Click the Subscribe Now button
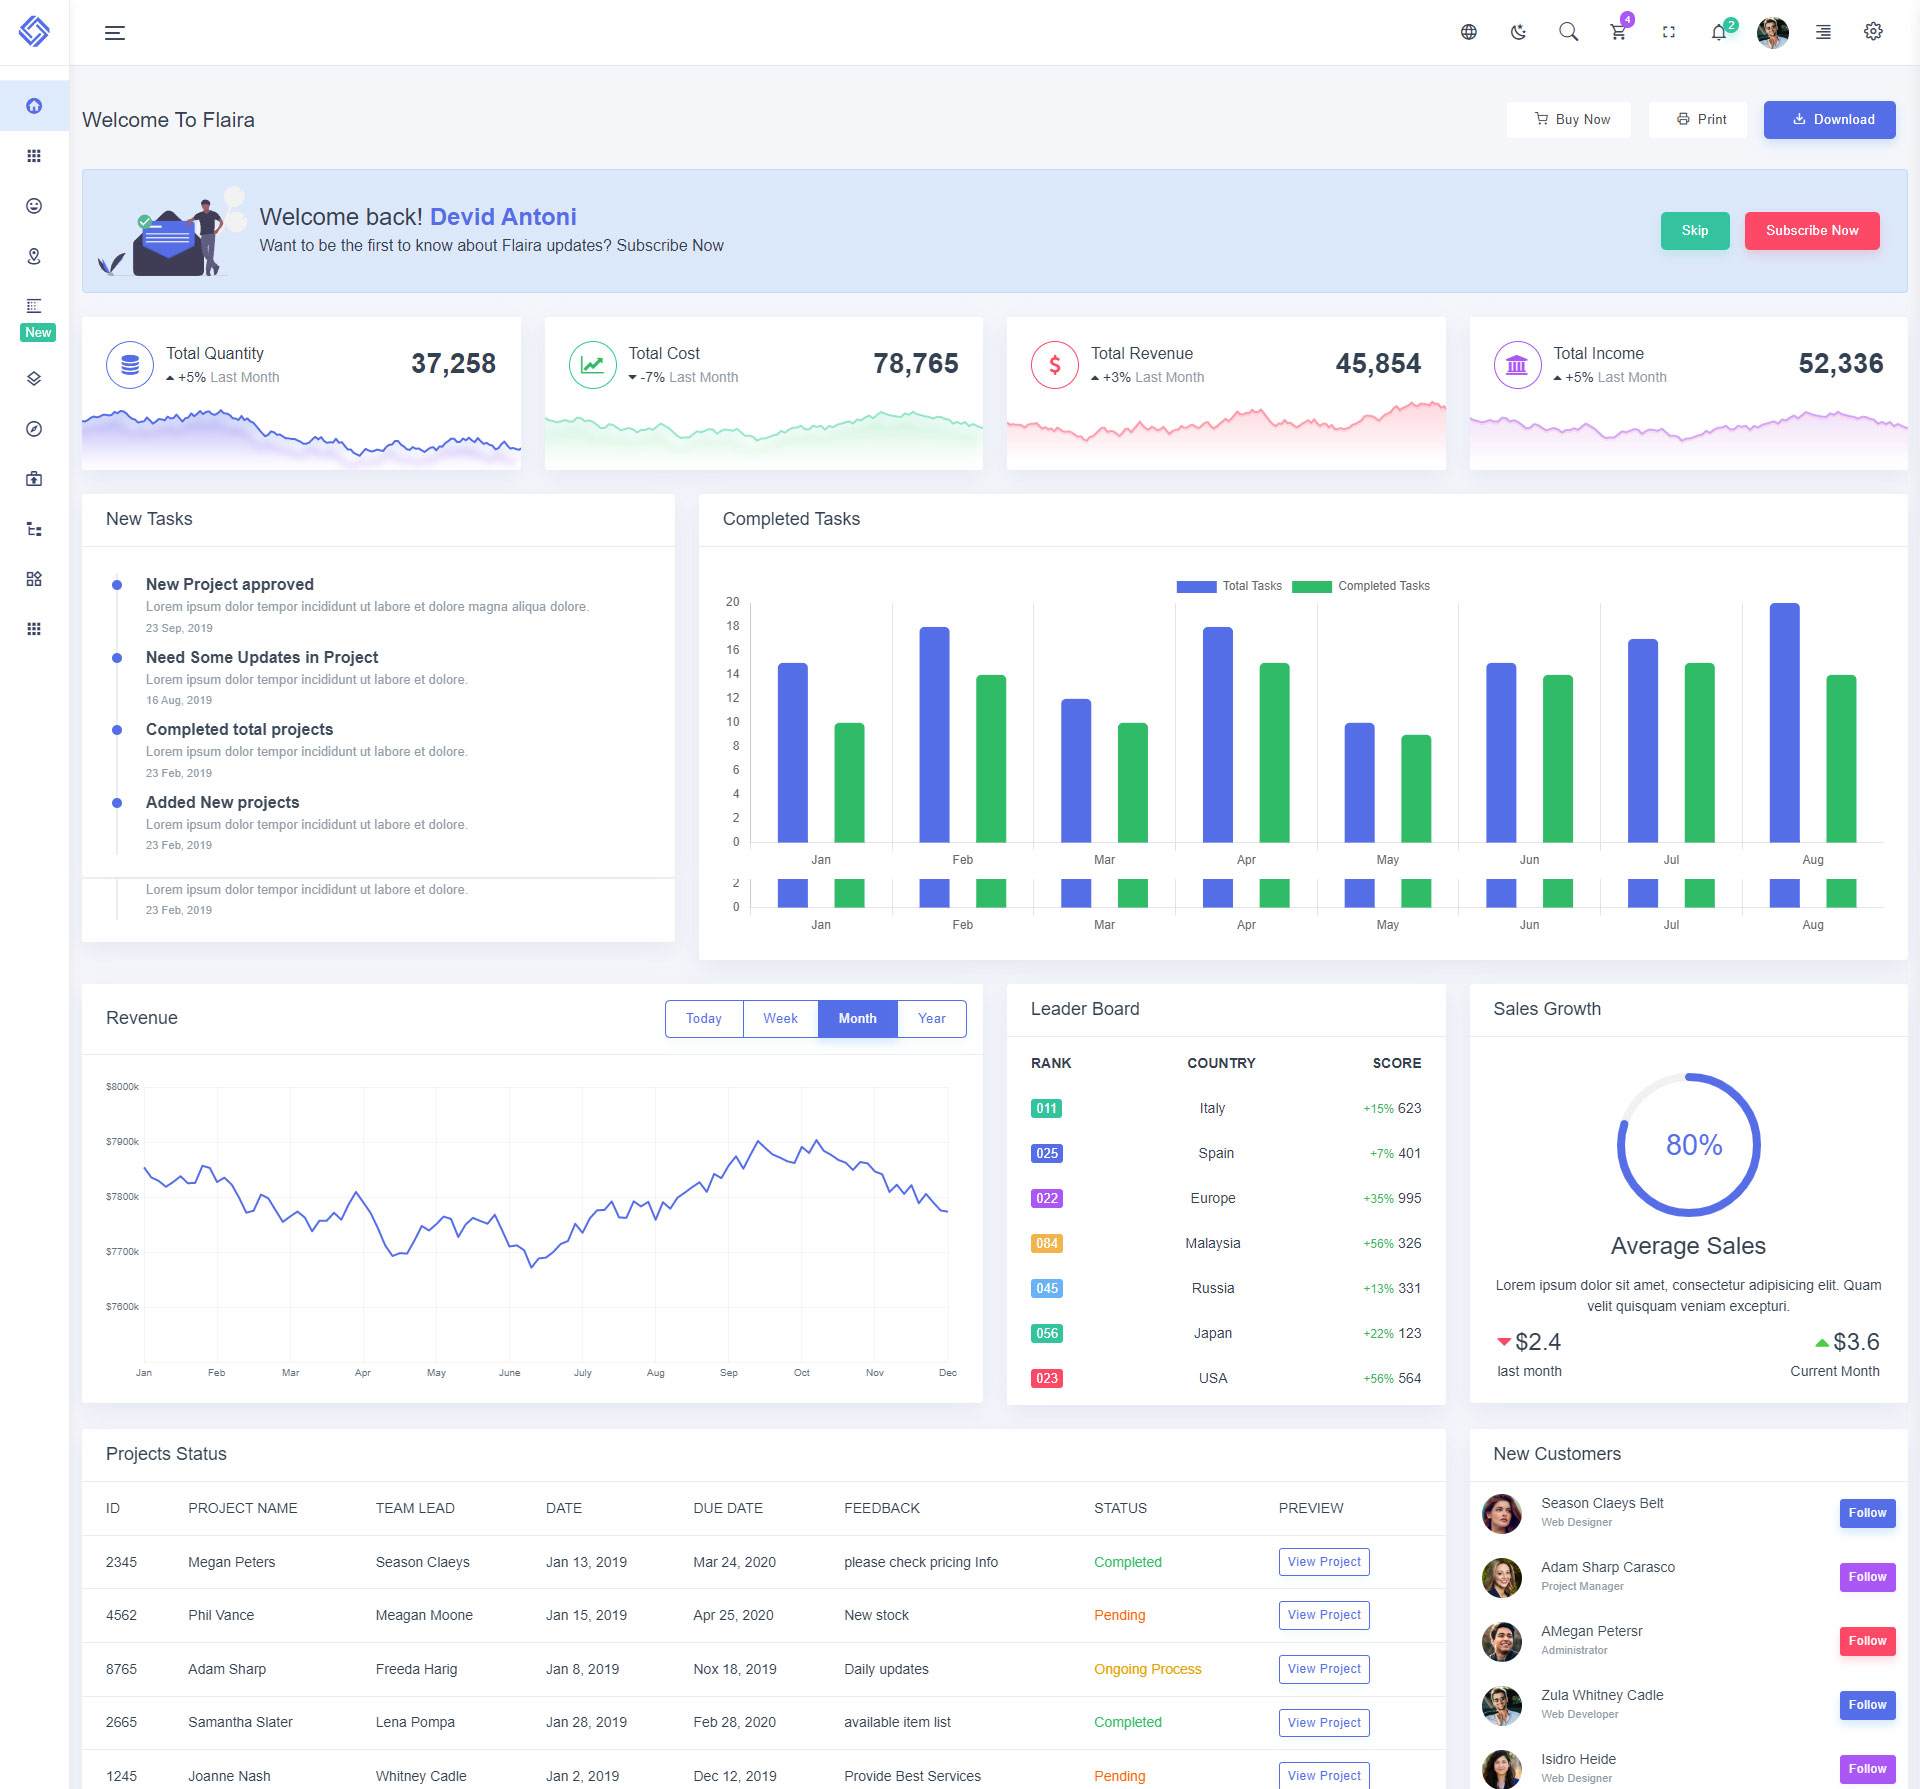1920x1789 pixels. 1811,231
